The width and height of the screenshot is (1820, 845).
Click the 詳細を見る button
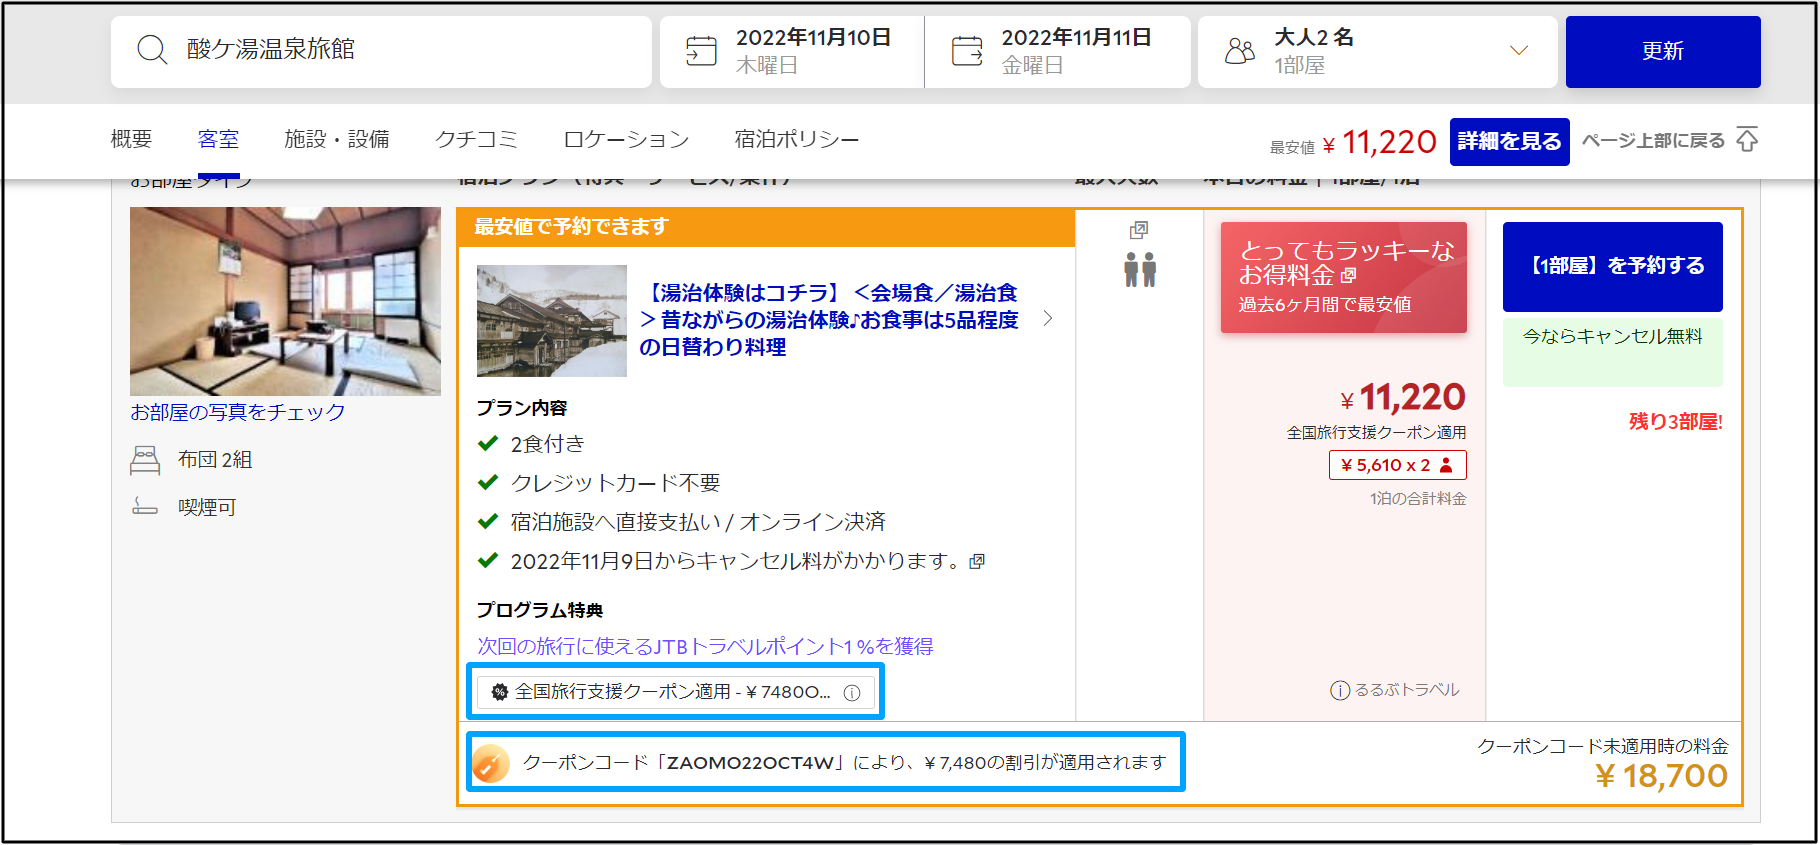1509,142
